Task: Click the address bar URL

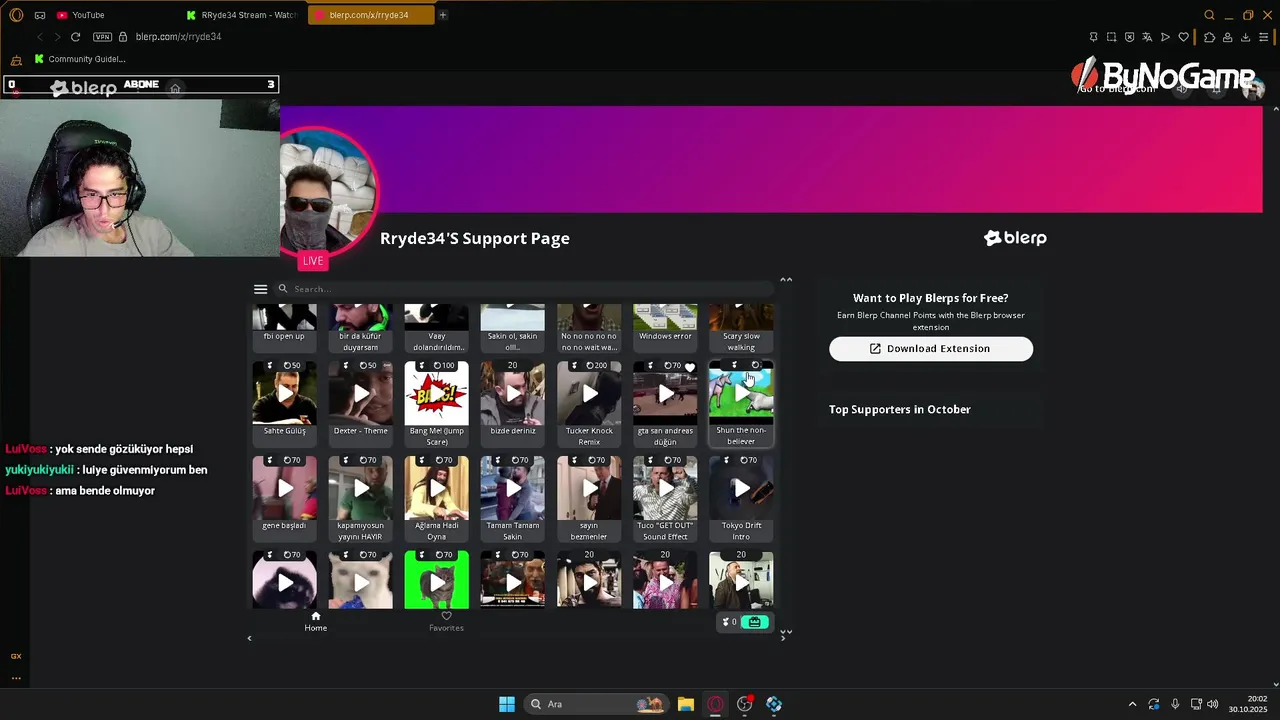Action: (x=178, y=37)
